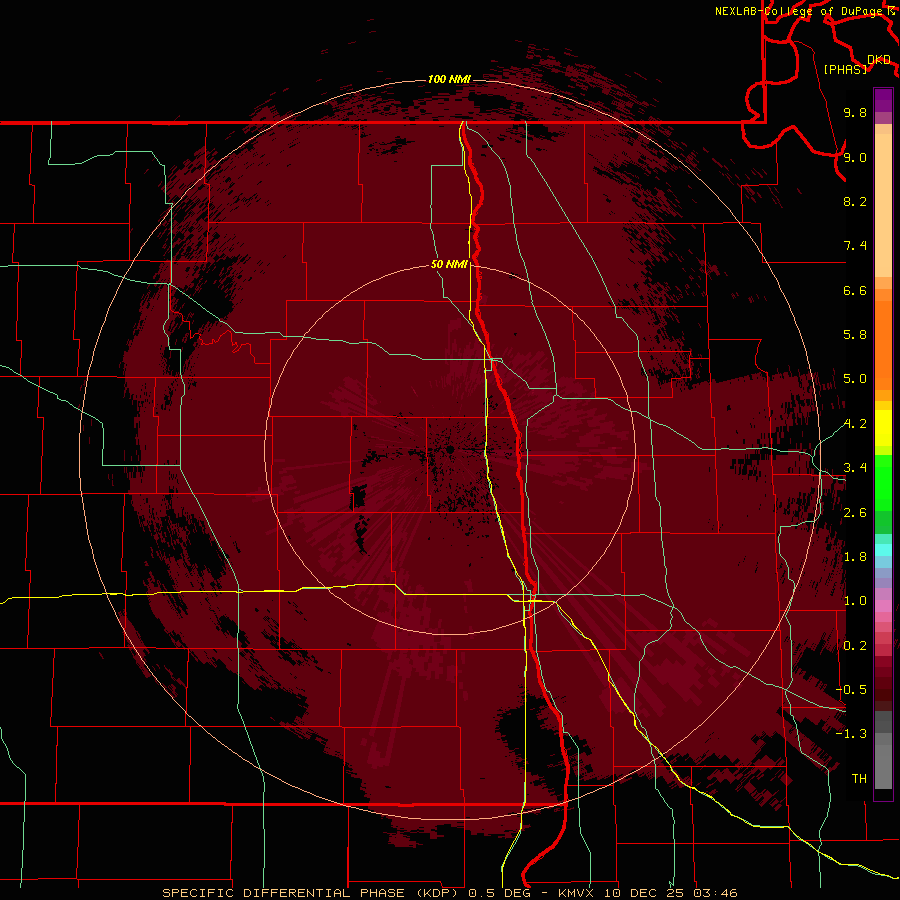Click the cyan segment of the color bar
900x900 pixels.
click(883, 550)
